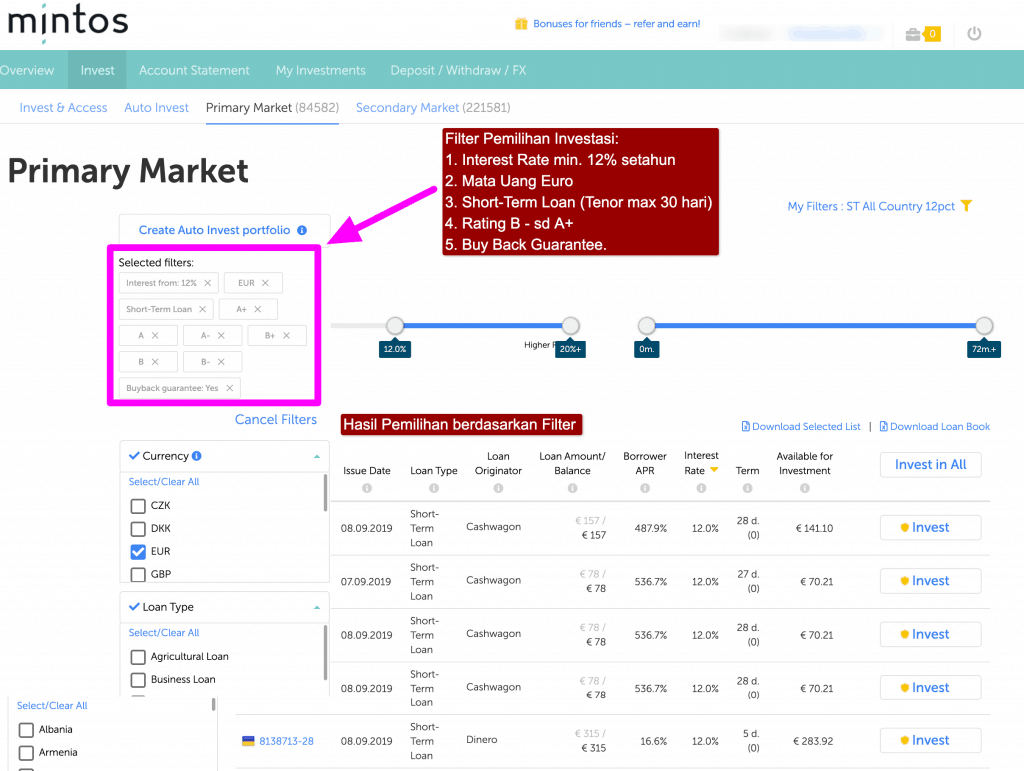Open the Account Statement menu
Viewport: 1024px width, 771px height.
[194, 70]
